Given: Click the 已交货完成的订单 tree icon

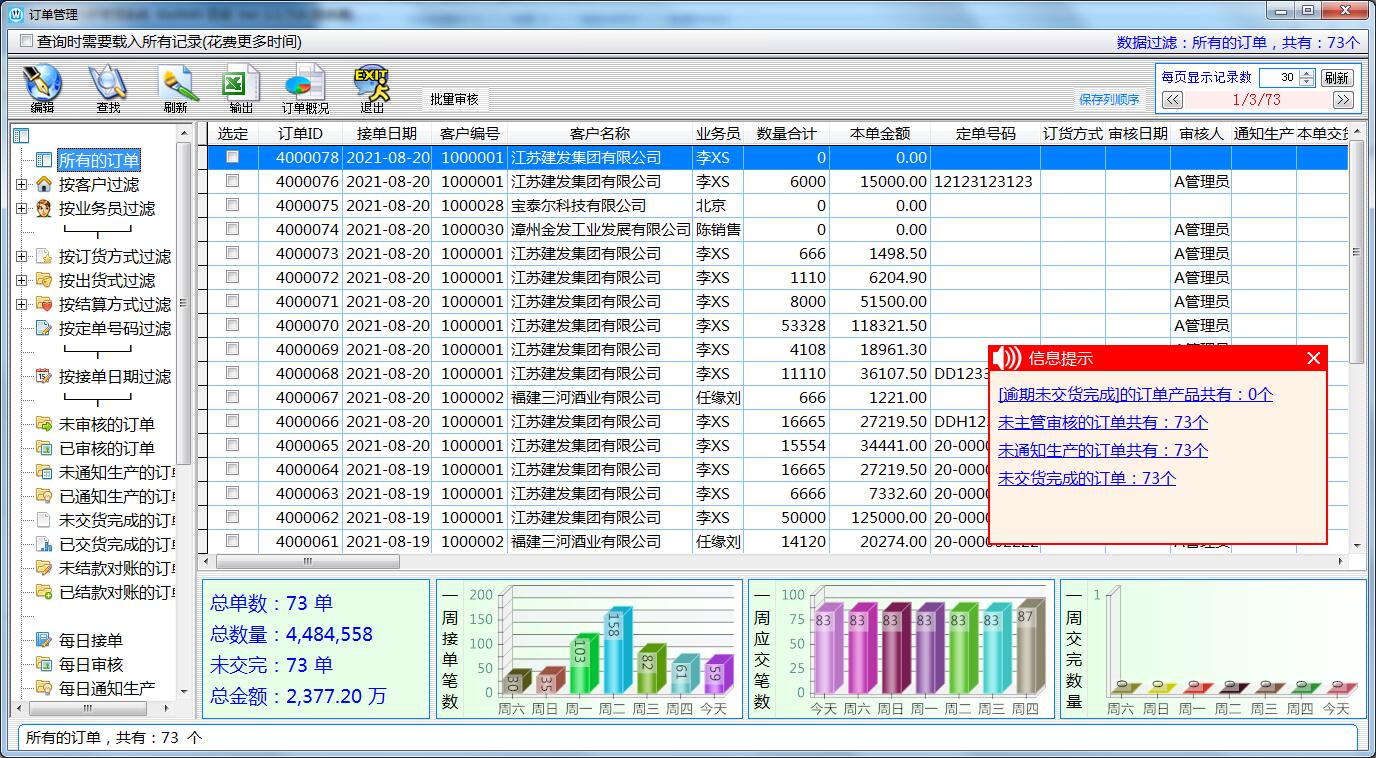Looking at the screenshot, I should pos(43,544).
